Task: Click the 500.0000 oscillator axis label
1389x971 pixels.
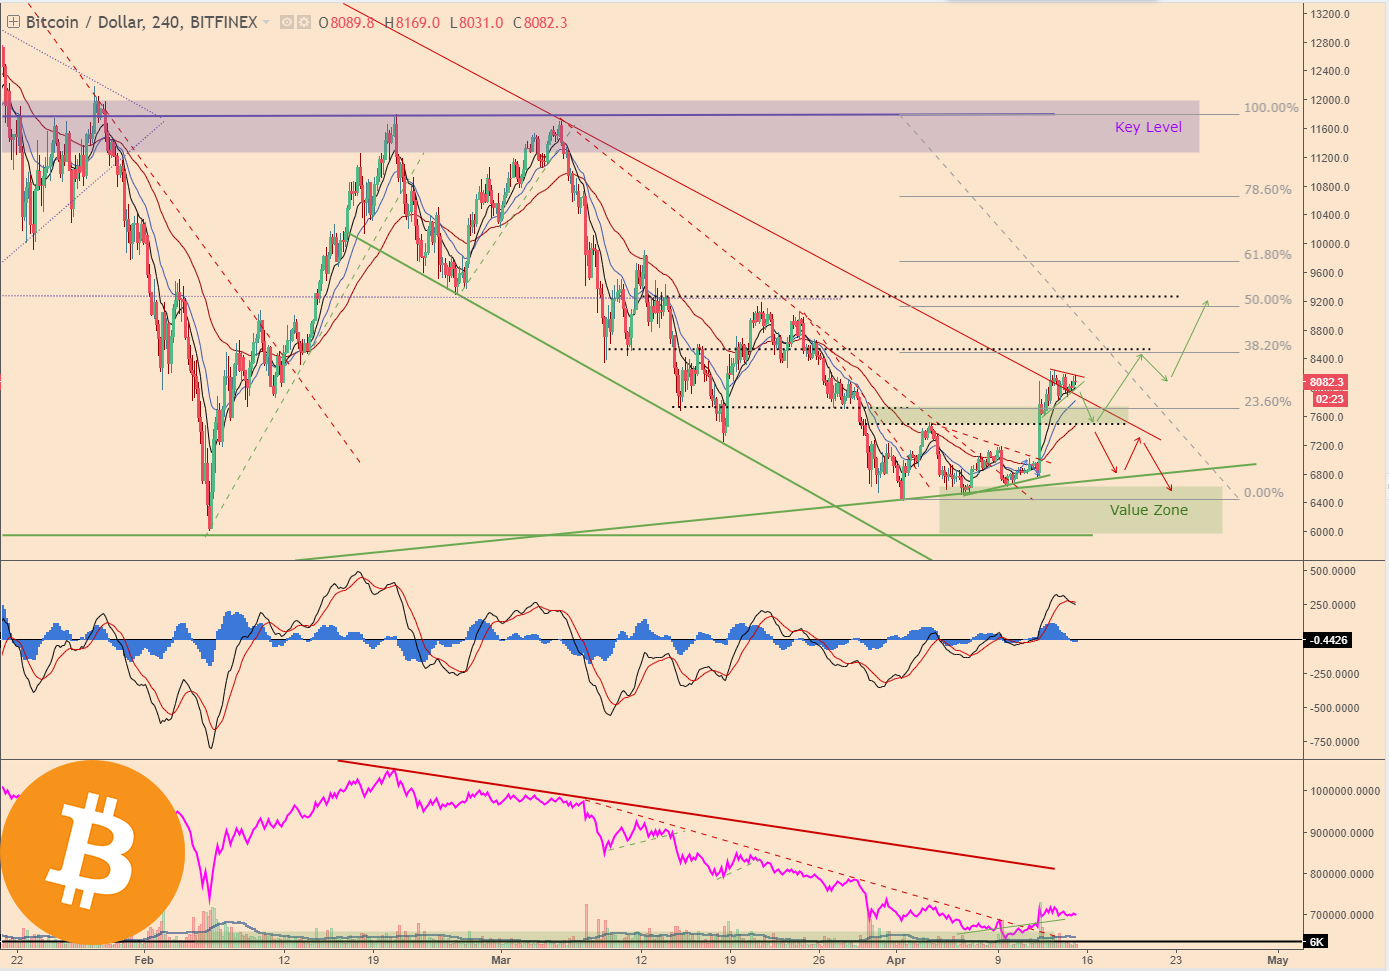Action: (x=1334, y=571)
